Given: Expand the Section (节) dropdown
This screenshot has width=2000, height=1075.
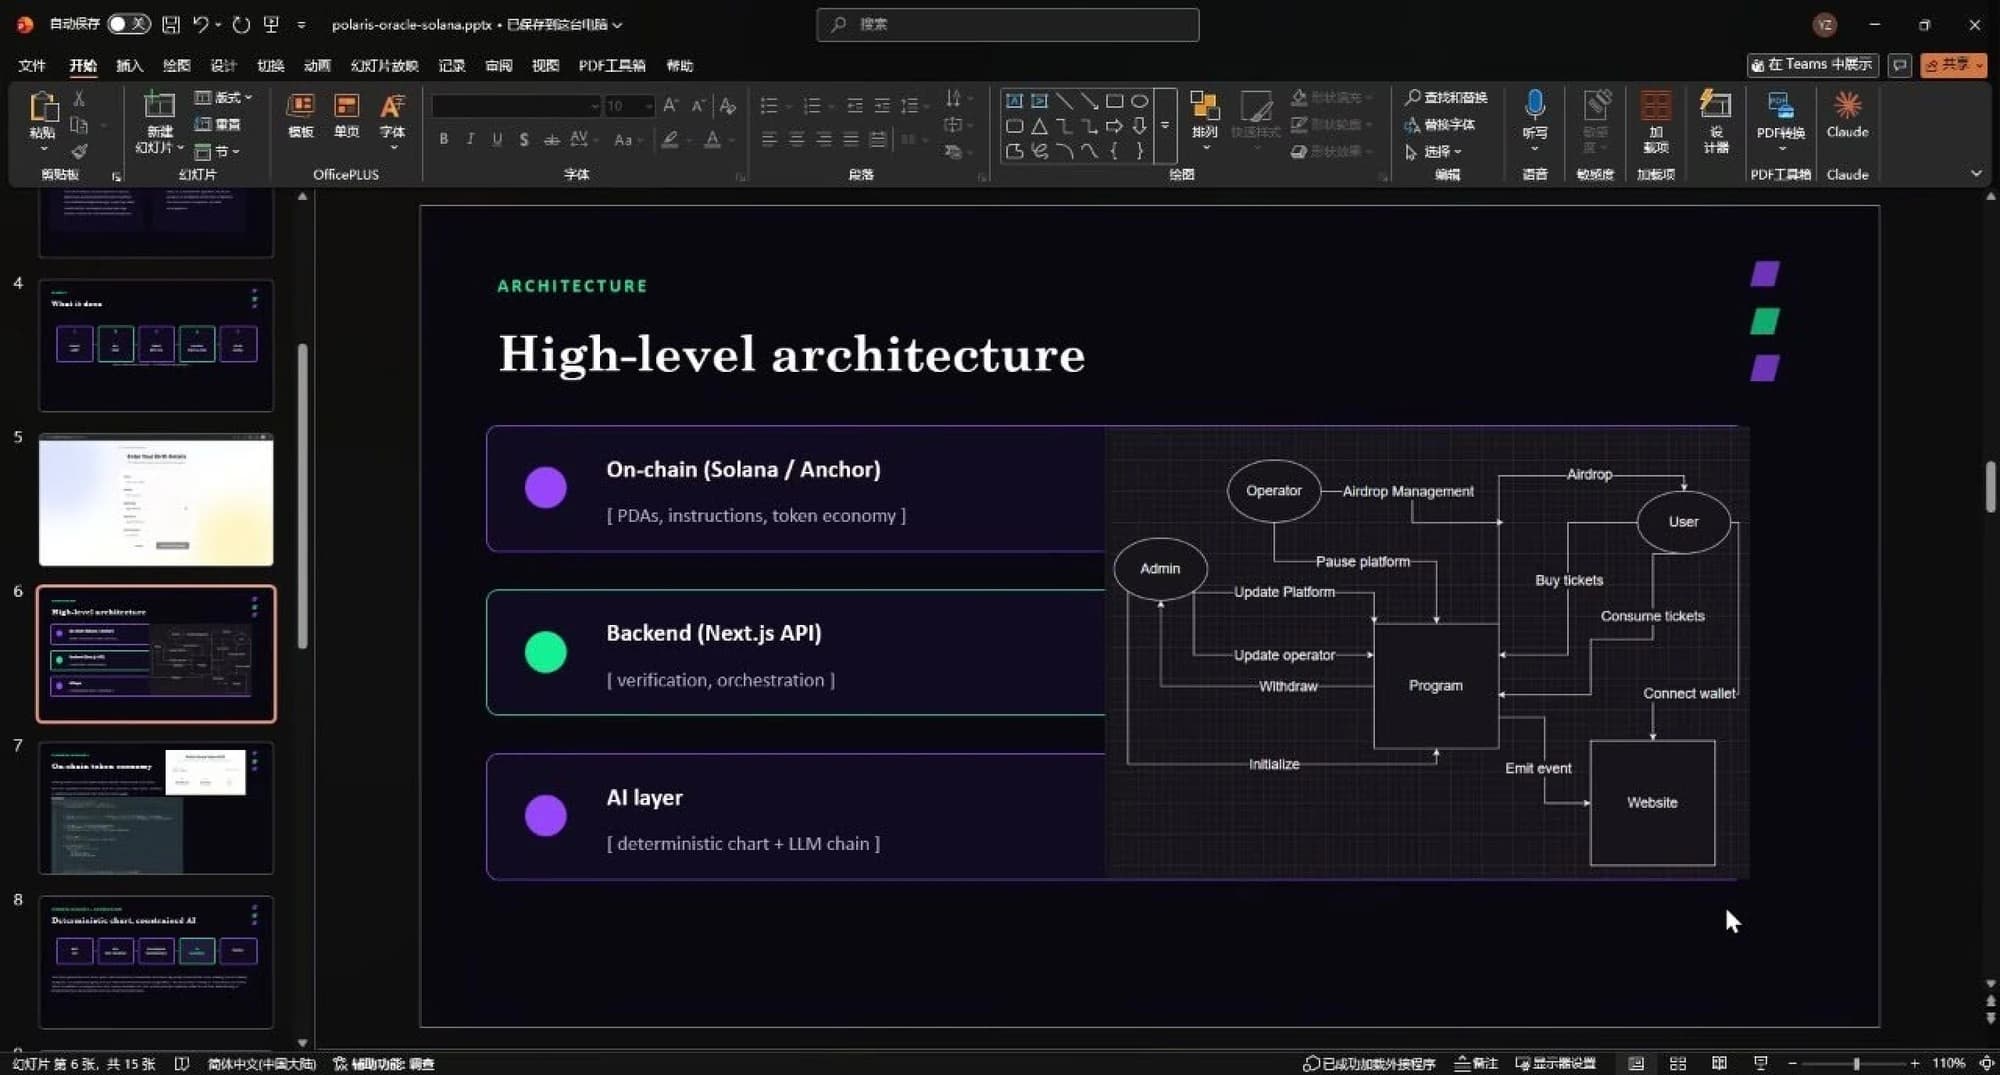Looking at the screenshot, I should (217, 151).
